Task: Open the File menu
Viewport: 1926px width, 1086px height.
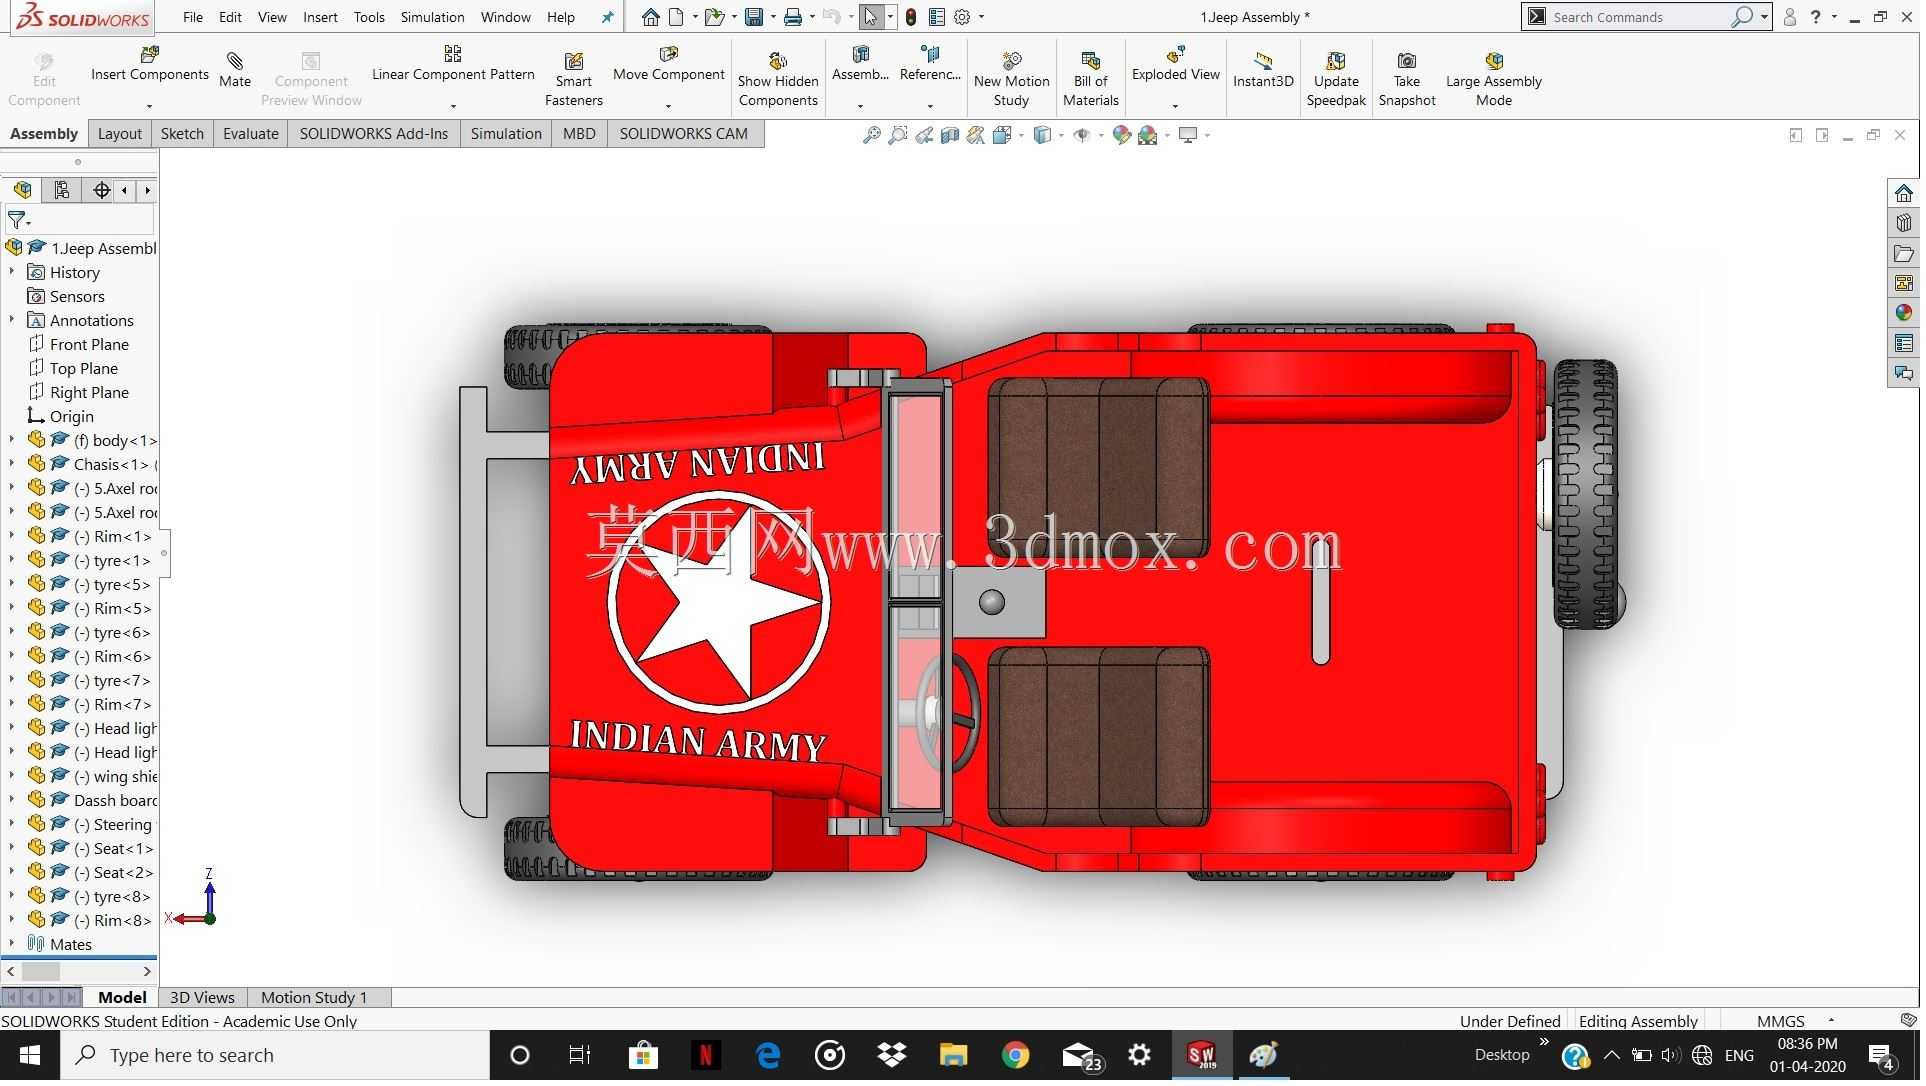Action: tap(193, 17)
